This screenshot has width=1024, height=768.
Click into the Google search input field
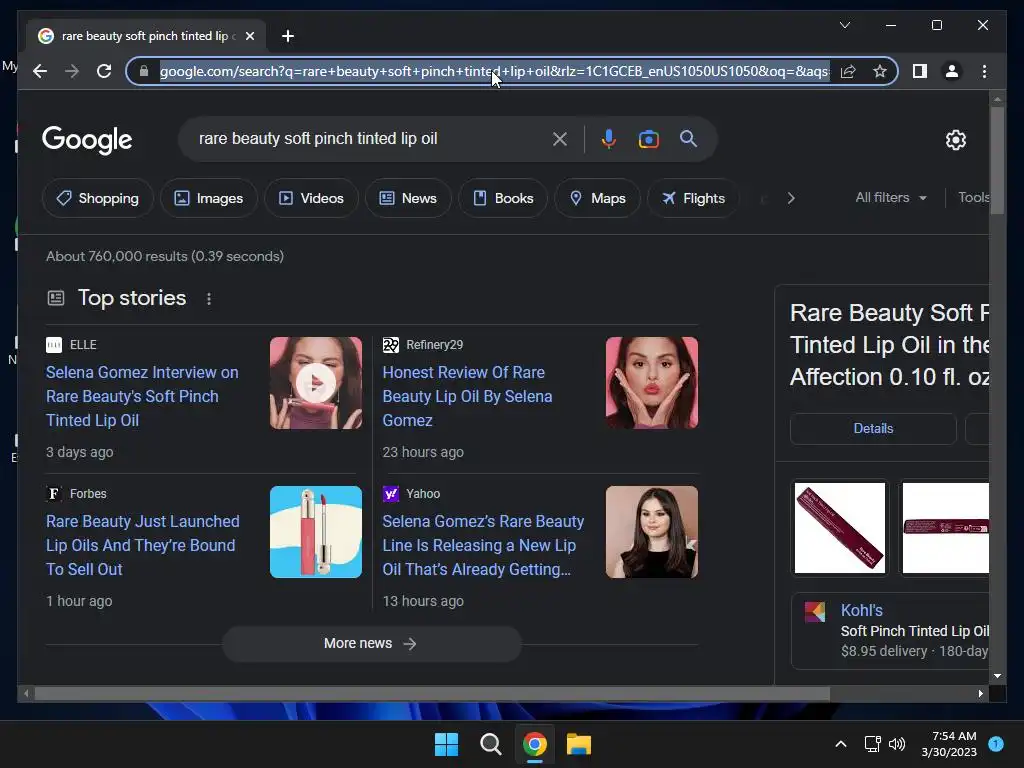(x=372, y=138)
